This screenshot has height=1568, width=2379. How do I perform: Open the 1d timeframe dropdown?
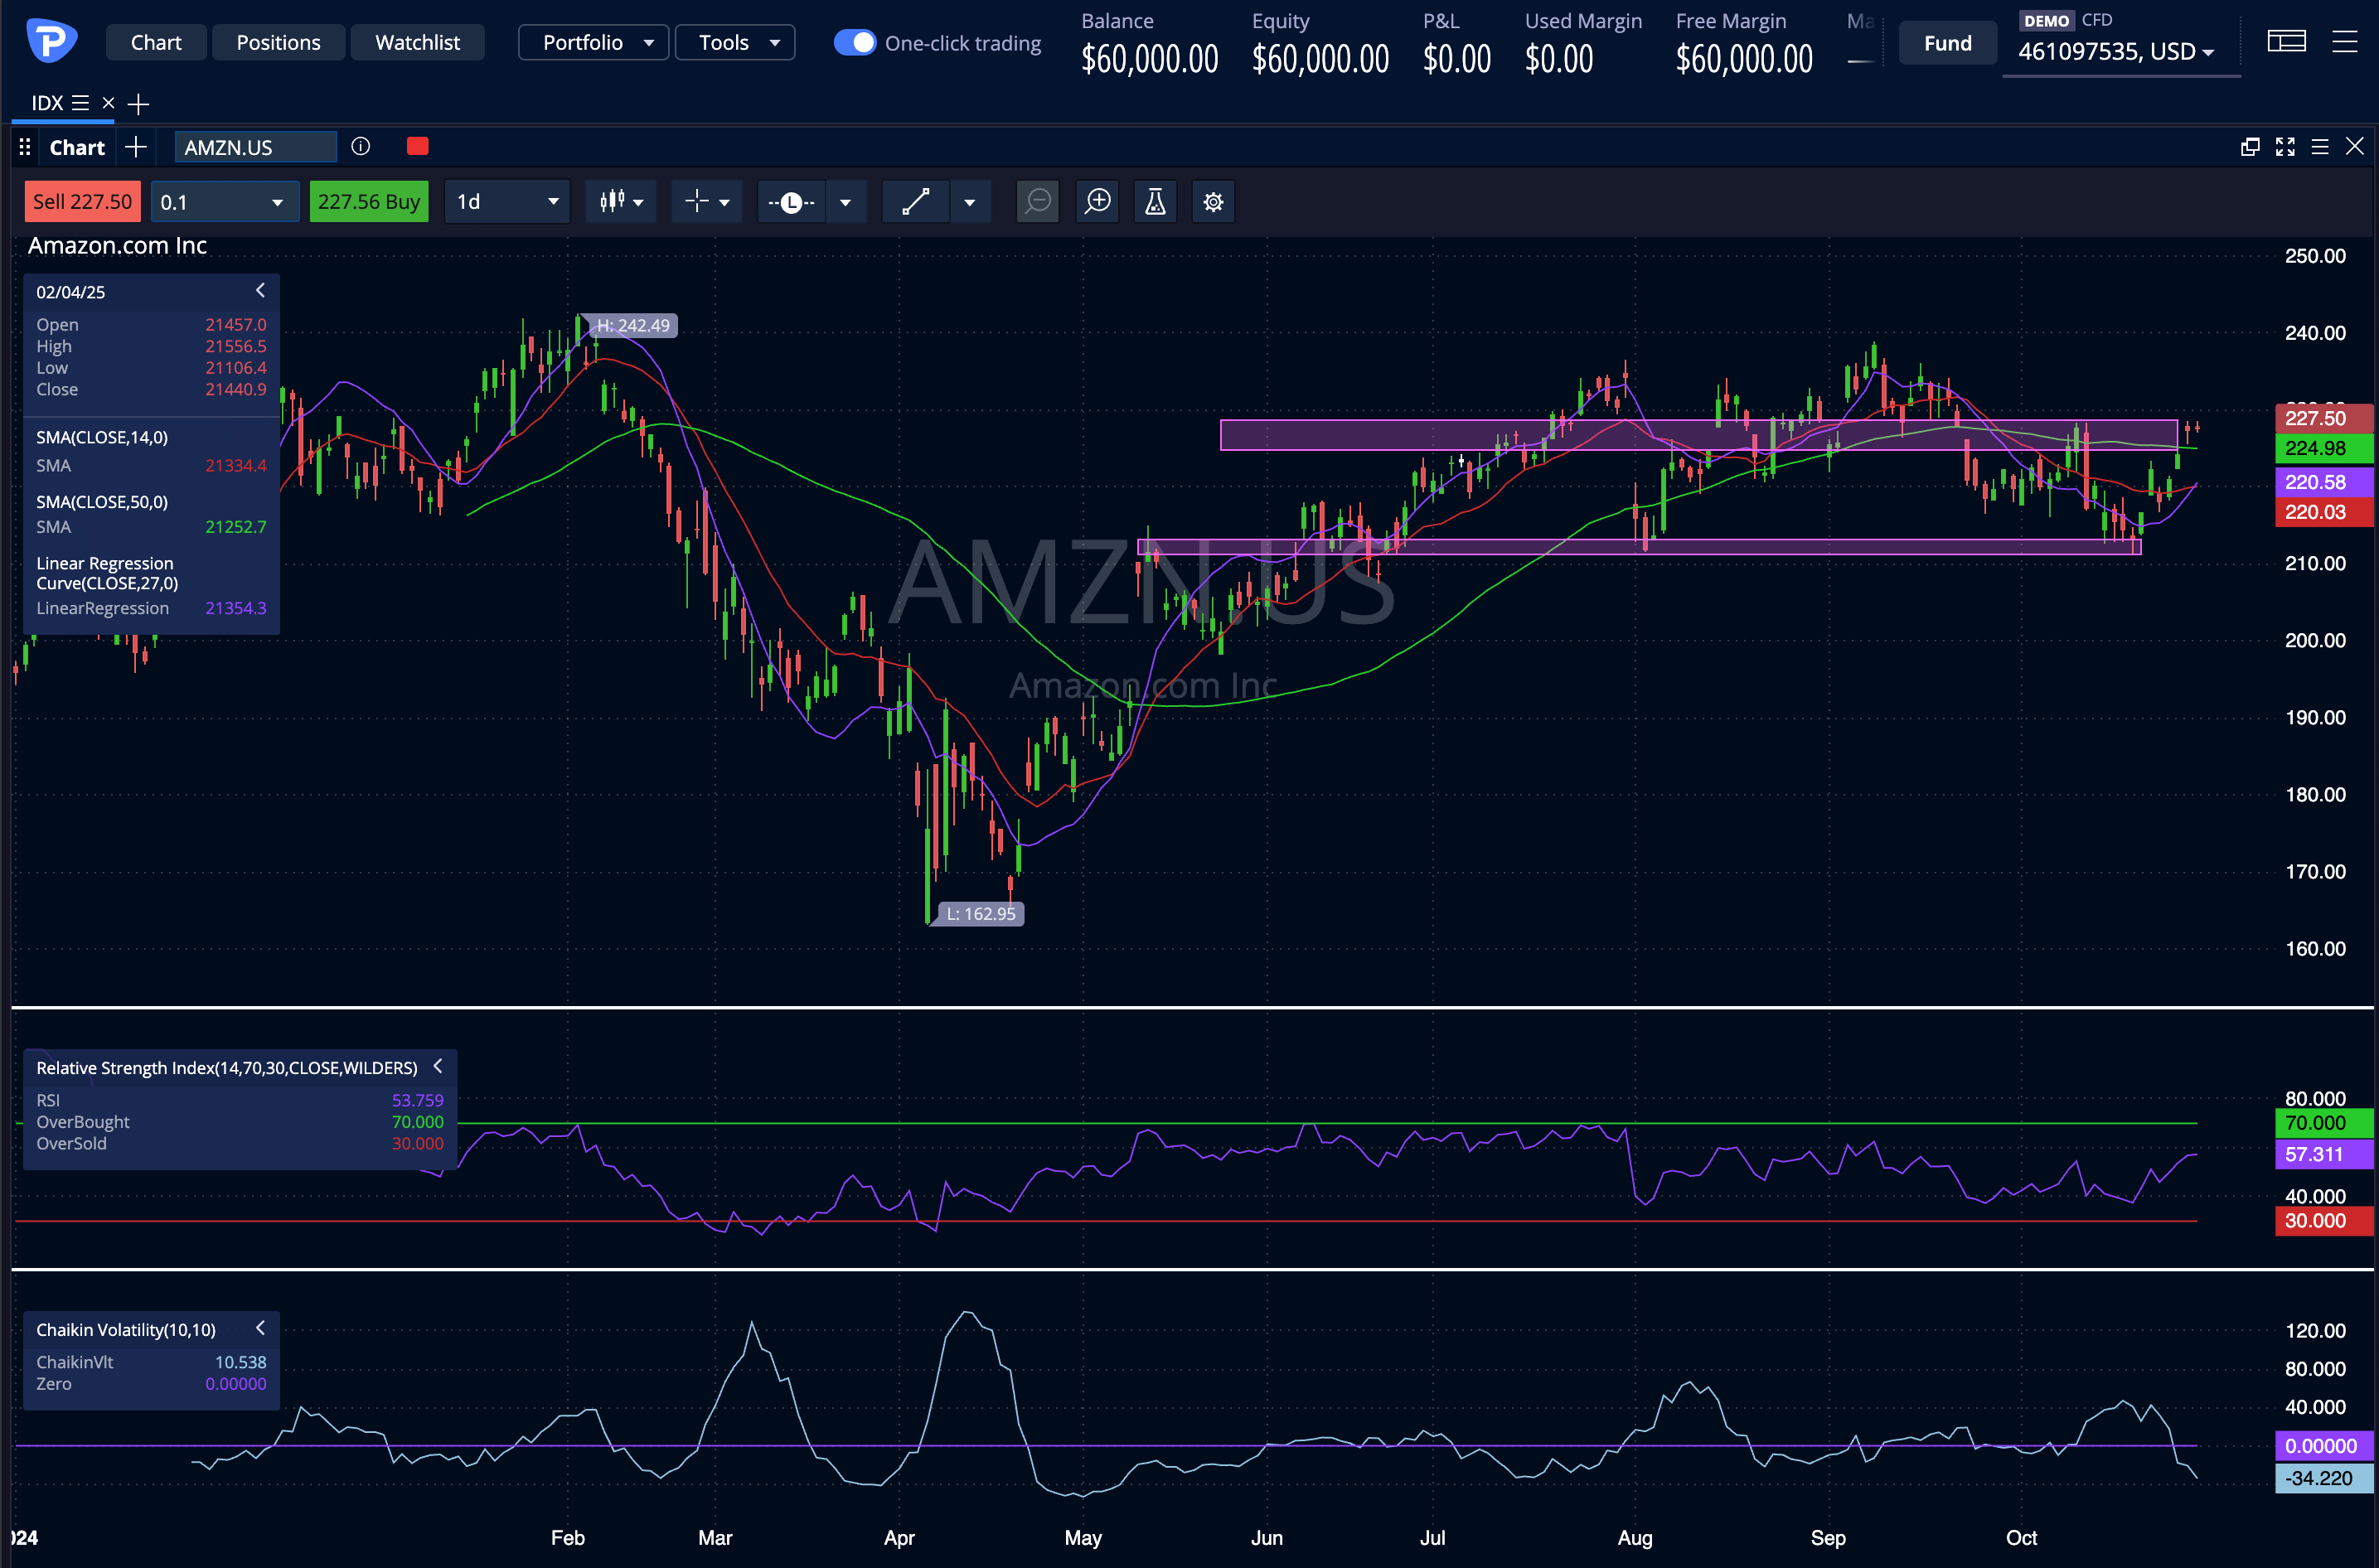click(507, 202)
